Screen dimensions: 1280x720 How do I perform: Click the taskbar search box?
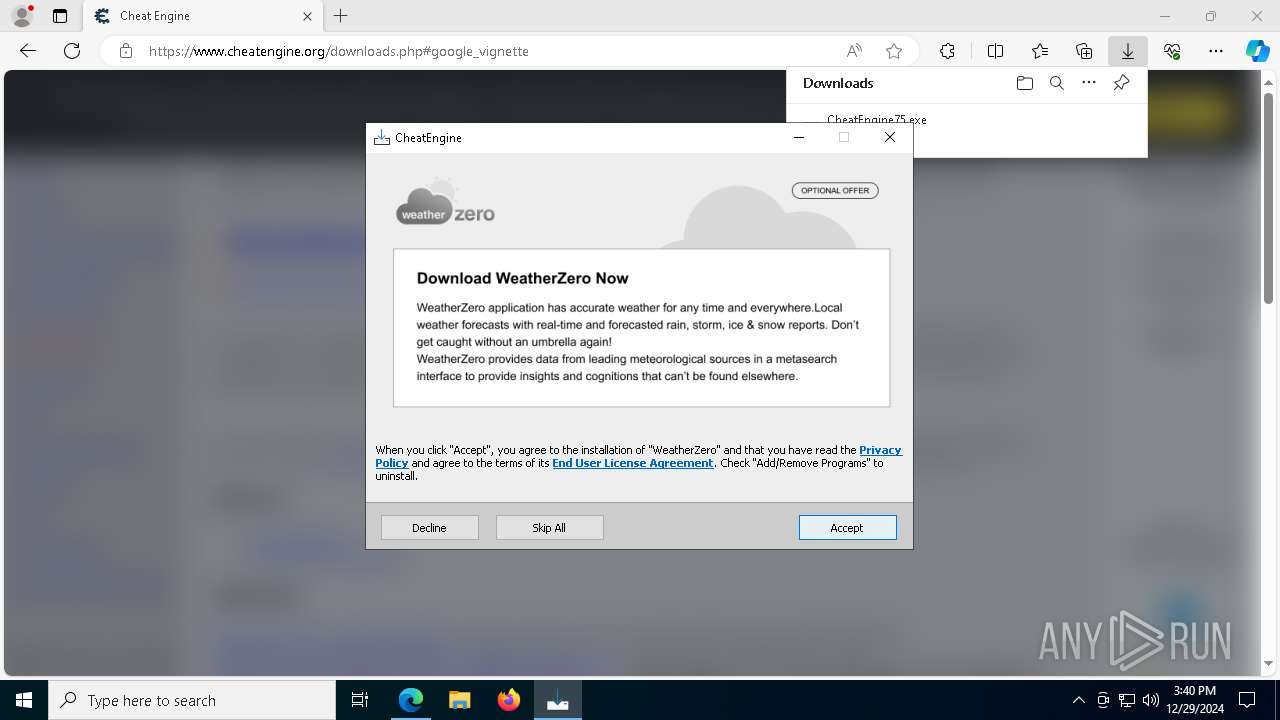pos(192,700)
